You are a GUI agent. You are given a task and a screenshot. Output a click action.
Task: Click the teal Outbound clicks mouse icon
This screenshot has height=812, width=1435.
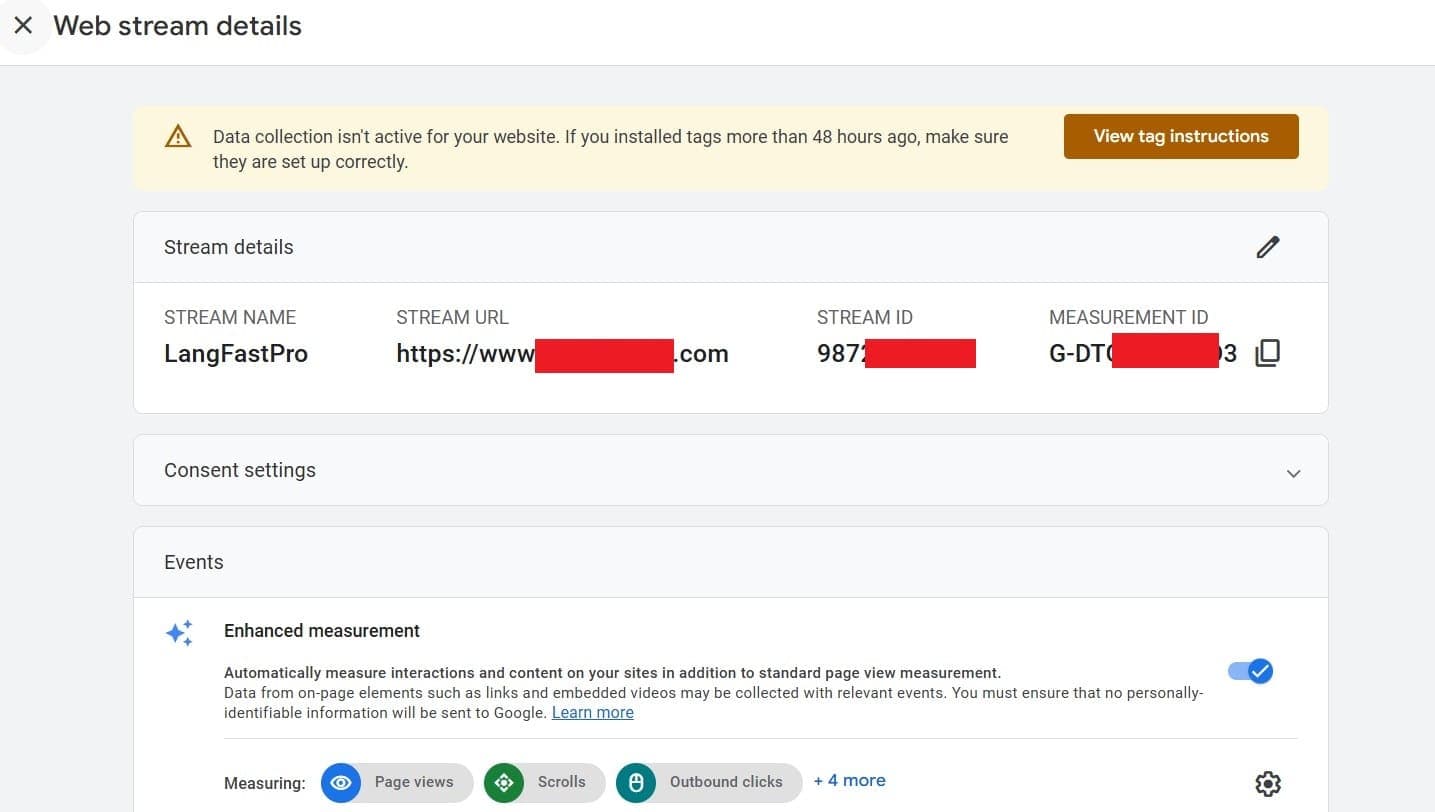(636, 783)
